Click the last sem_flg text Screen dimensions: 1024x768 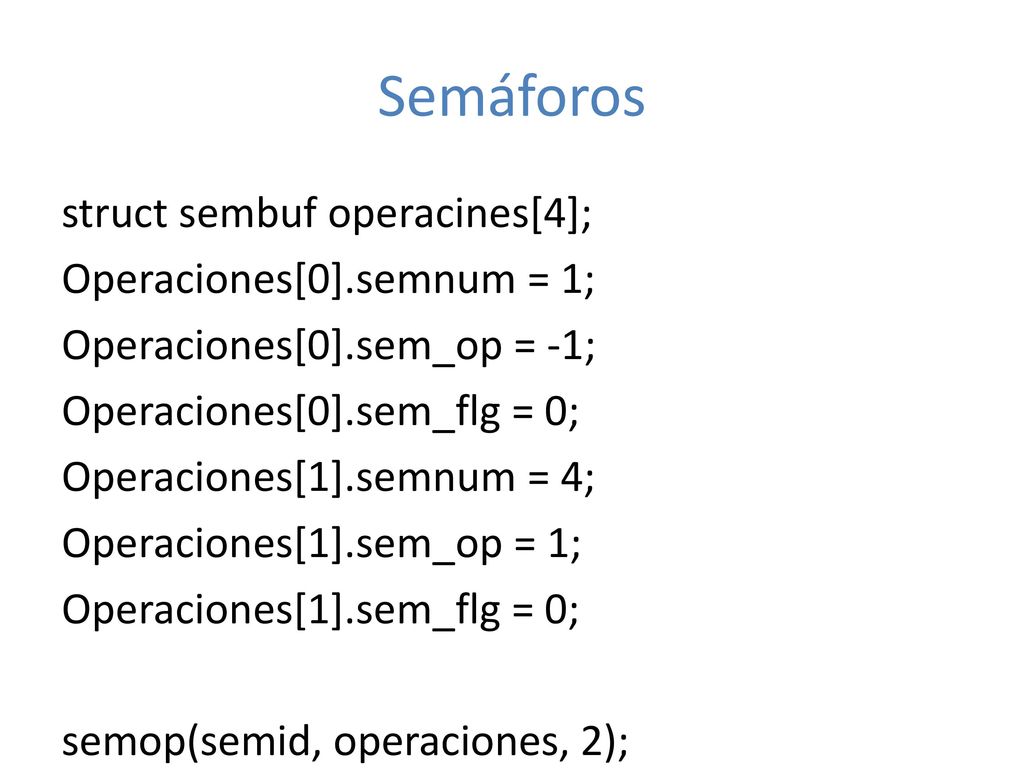tap(428, 611)
